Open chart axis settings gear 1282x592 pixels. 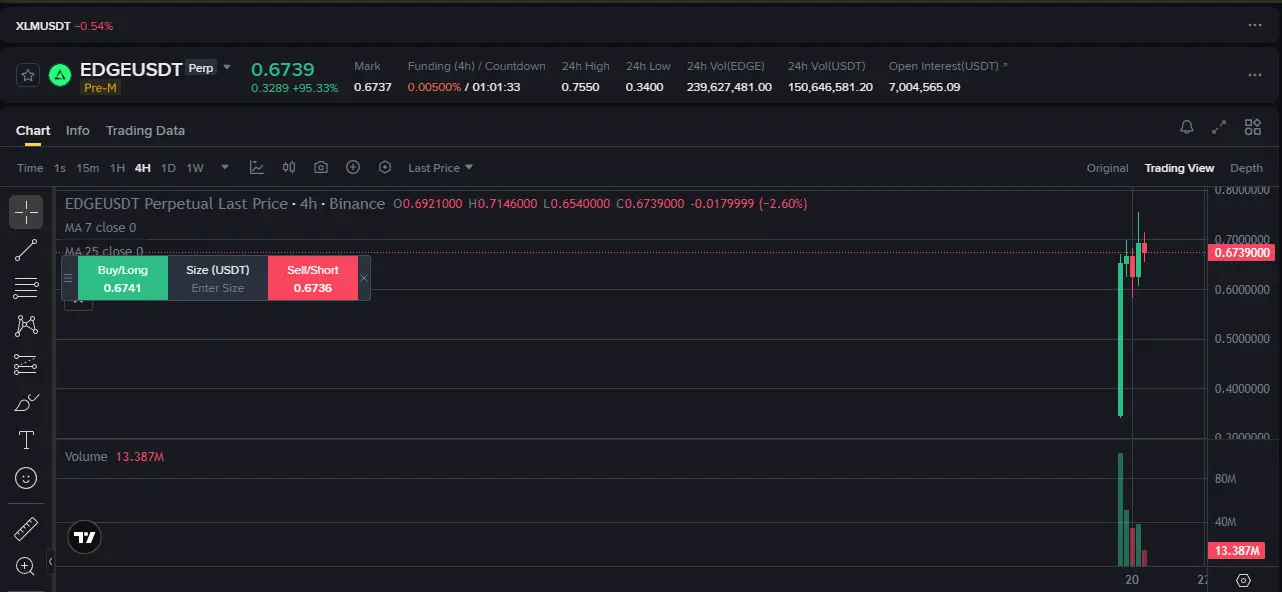click(1243, 580)
